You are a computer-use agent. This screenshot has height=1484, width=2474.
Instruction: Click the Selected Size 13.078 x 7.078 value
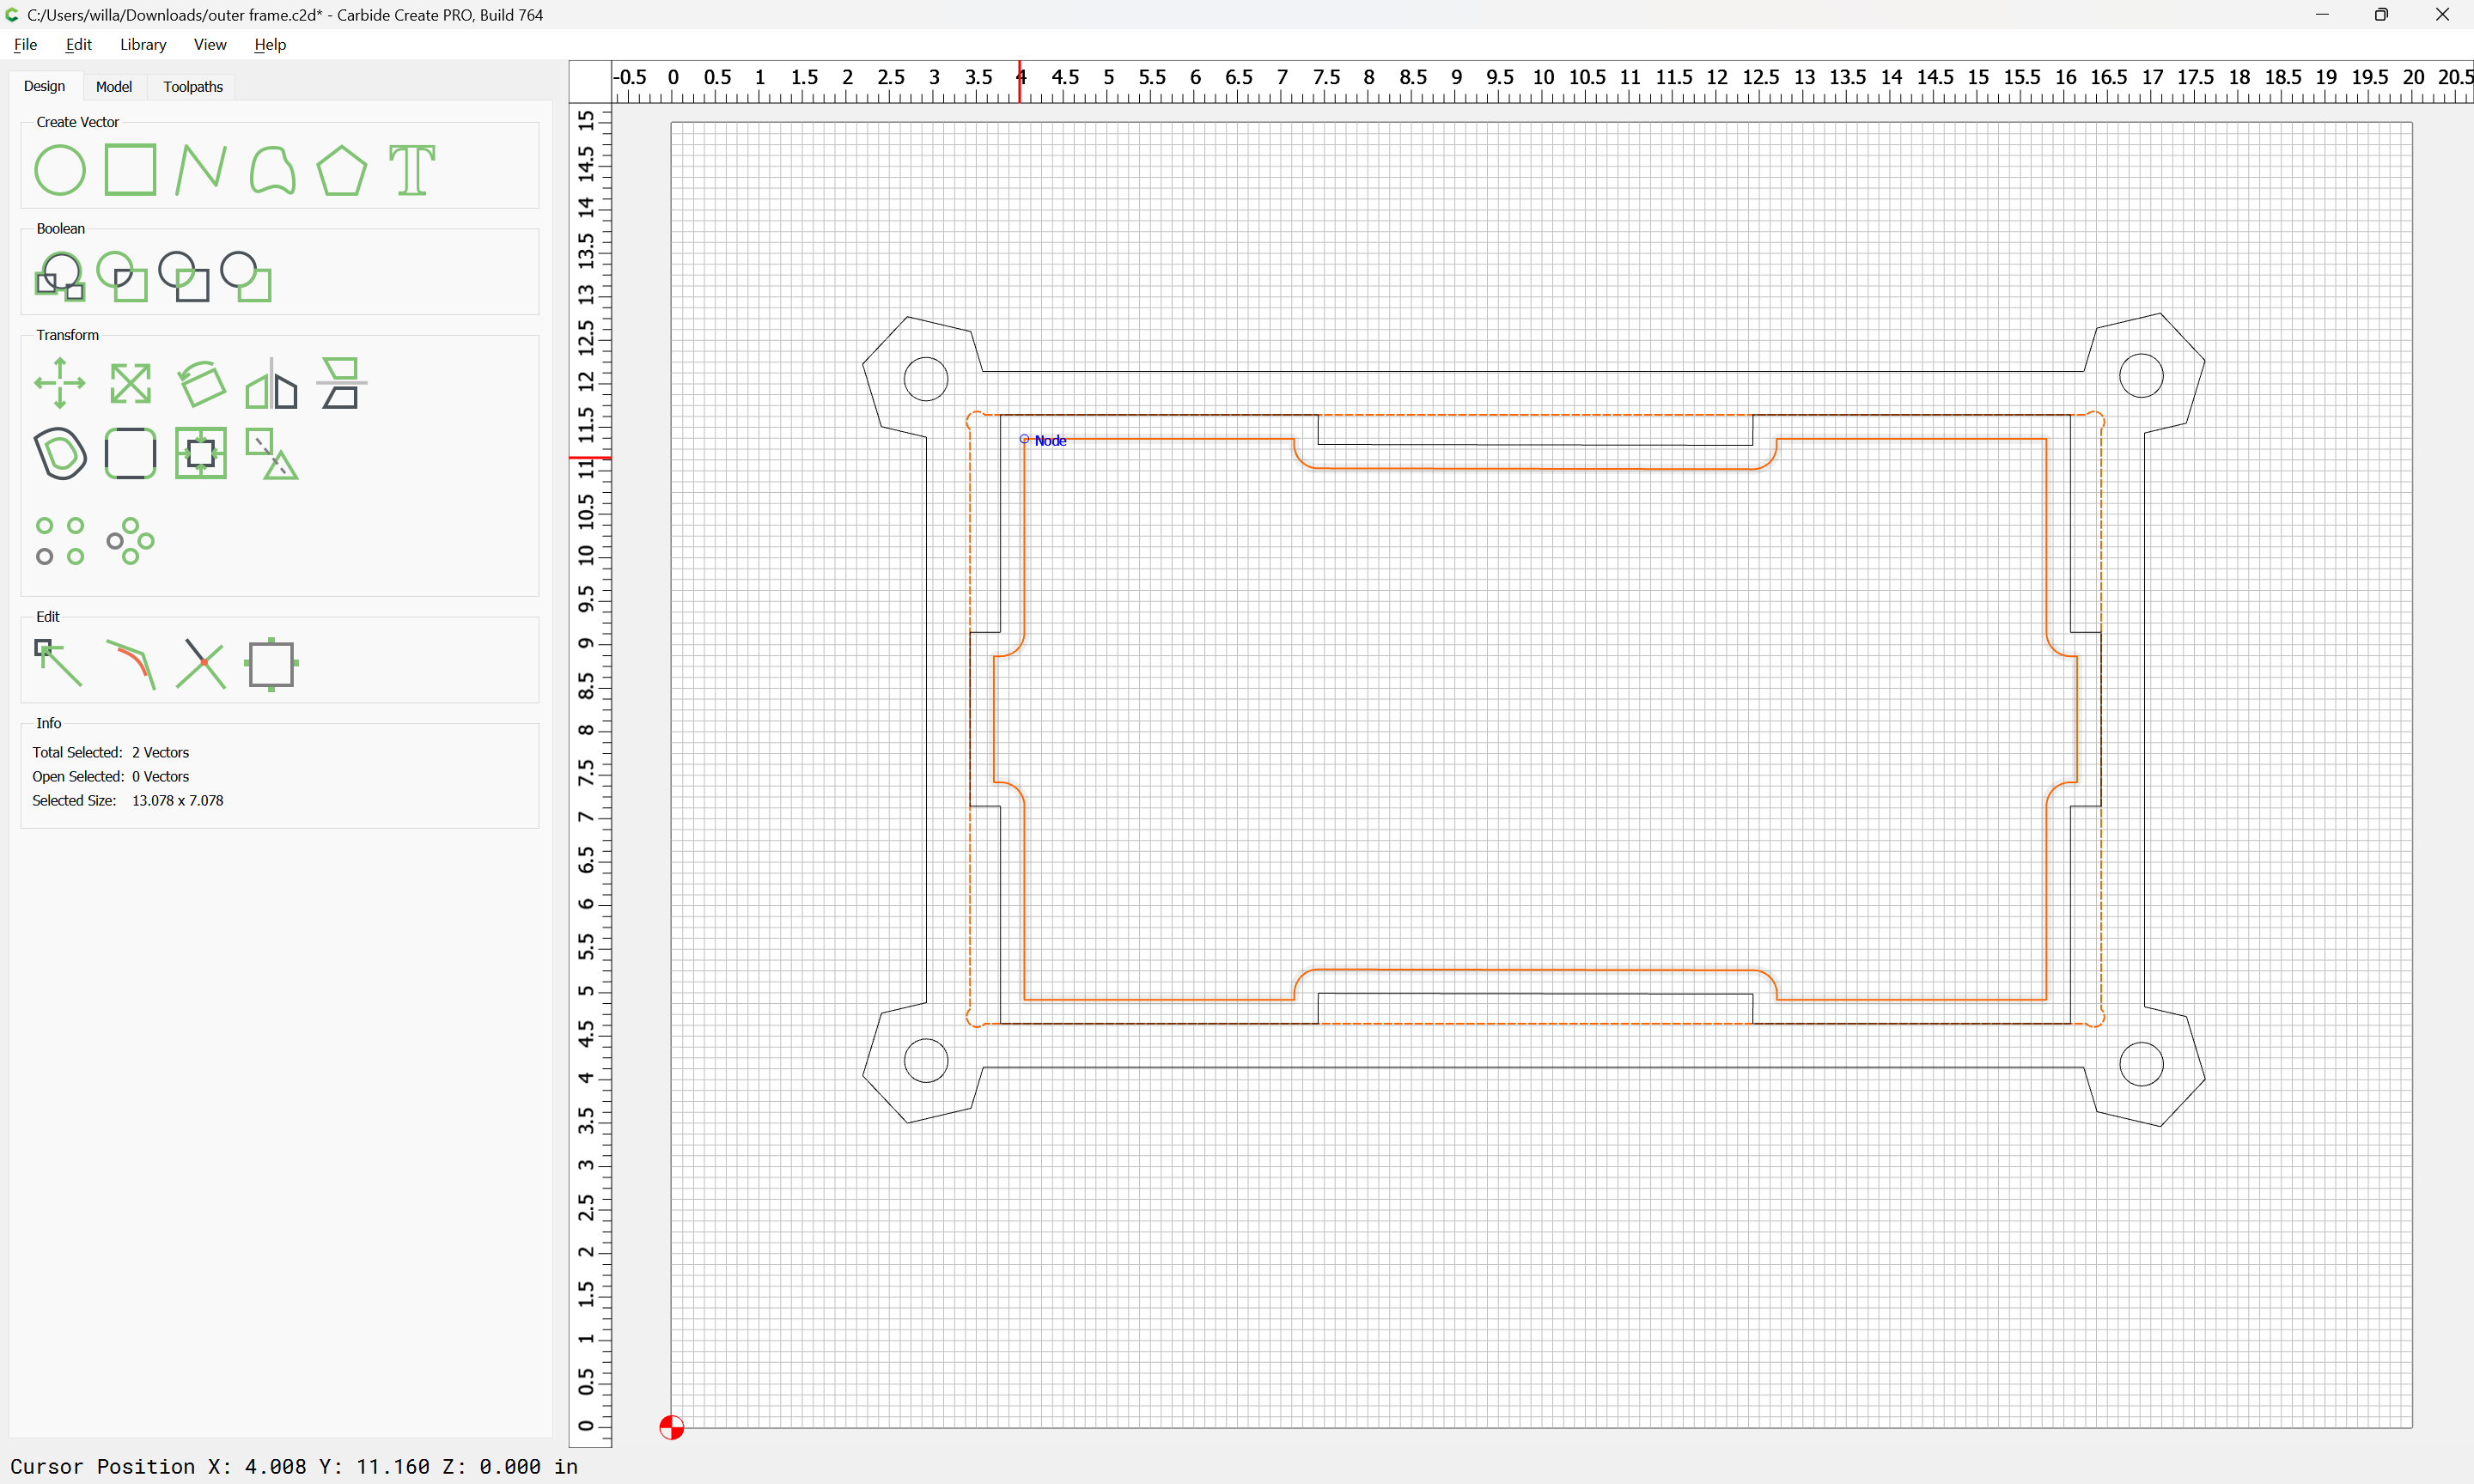pos(178,801)
